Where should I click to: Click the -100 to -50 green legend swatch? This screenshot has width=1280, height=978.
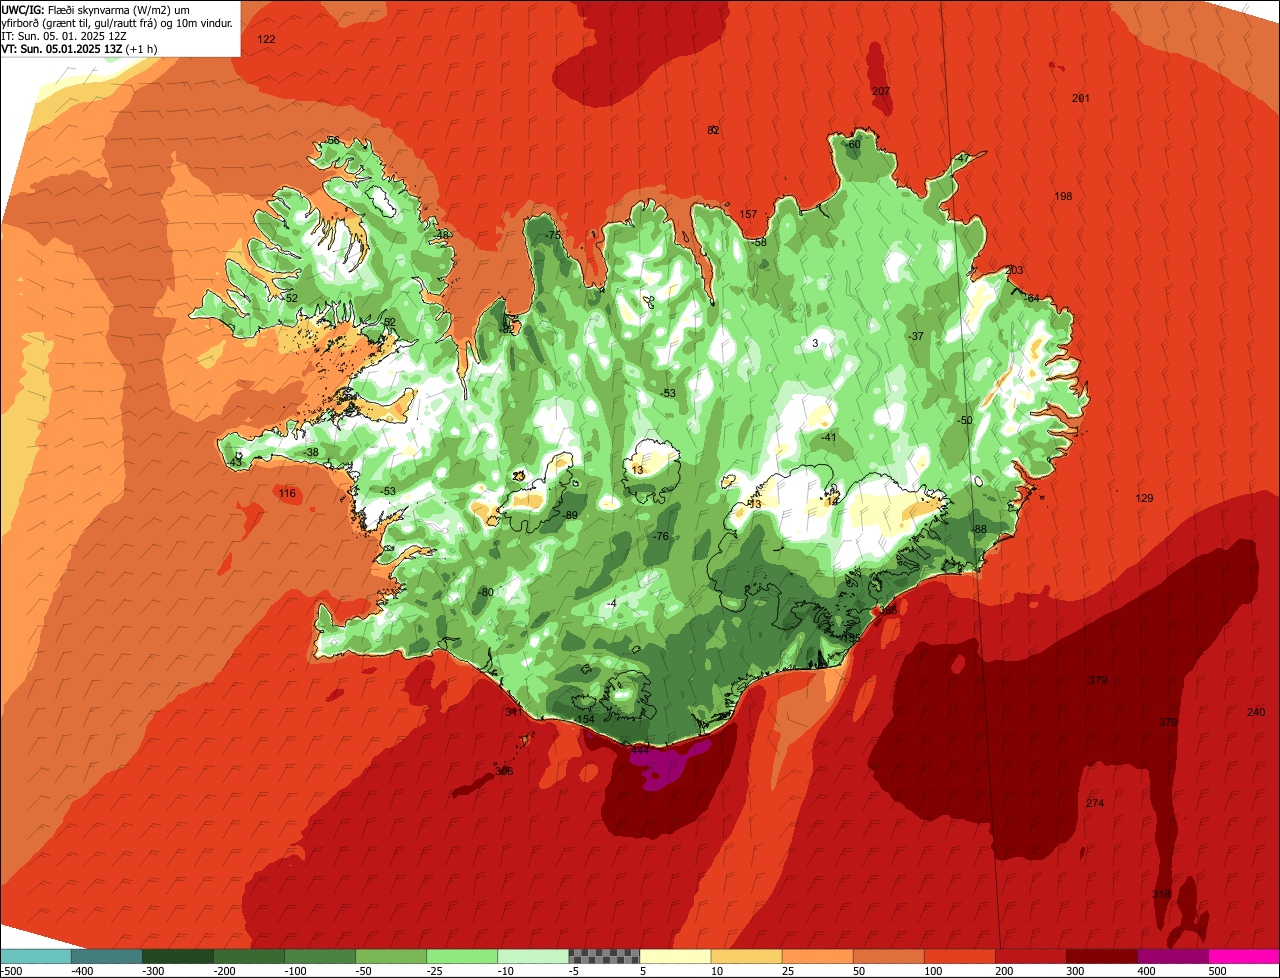click(319, 956)
